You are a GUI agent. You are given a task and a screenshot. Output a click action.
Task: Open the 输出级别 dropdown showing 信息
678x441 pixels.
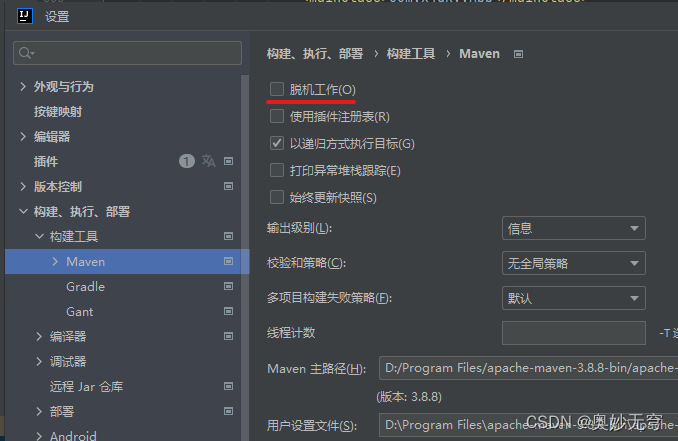(573, 228)
